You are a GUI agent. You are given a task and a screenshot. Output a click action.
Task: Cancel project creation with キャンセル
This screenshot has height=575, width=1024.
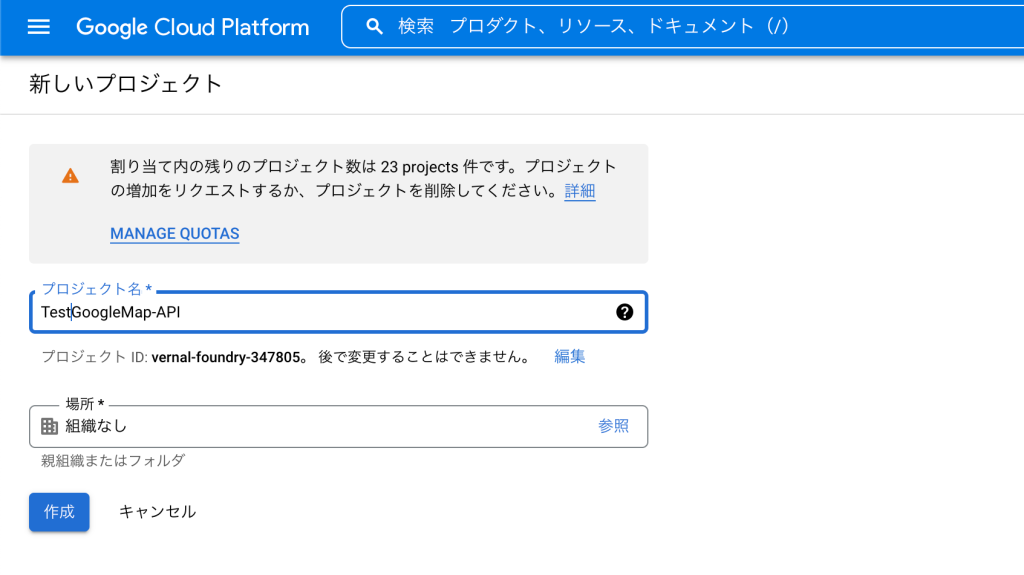pyautogui.click(x=157, y=512)
